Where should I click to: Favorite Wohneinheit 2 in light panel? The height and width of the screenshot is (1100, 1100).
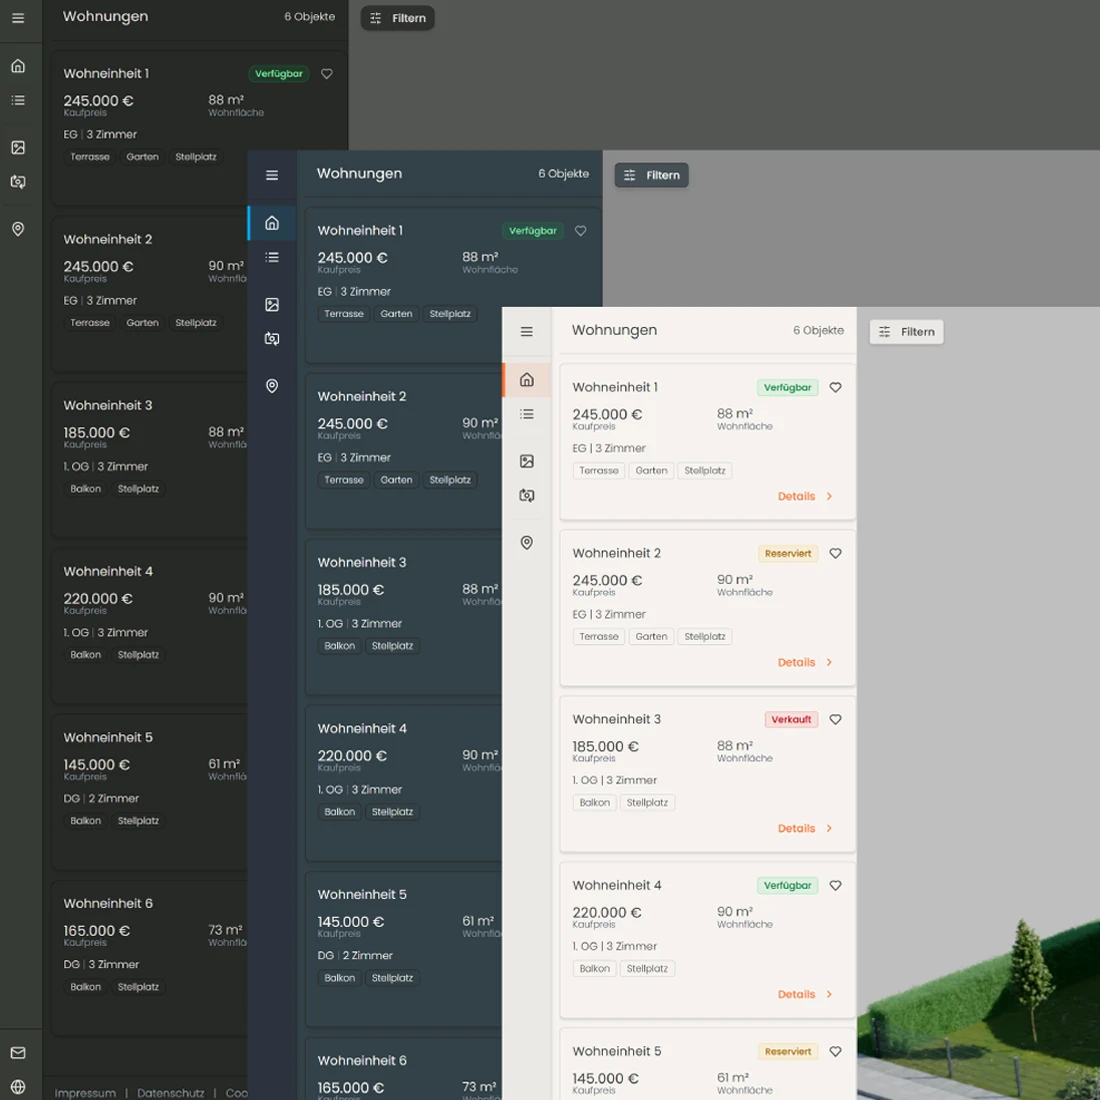click(x=836, y=554)
